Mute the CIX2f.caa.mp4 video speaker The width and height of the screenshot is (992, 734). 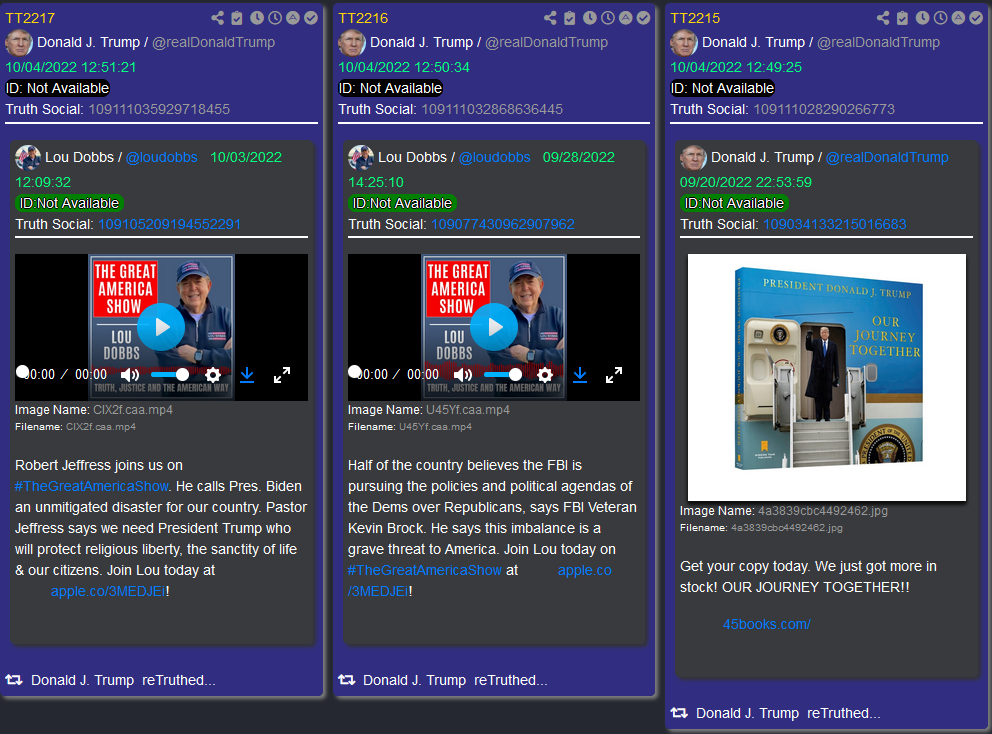[130, 375]
